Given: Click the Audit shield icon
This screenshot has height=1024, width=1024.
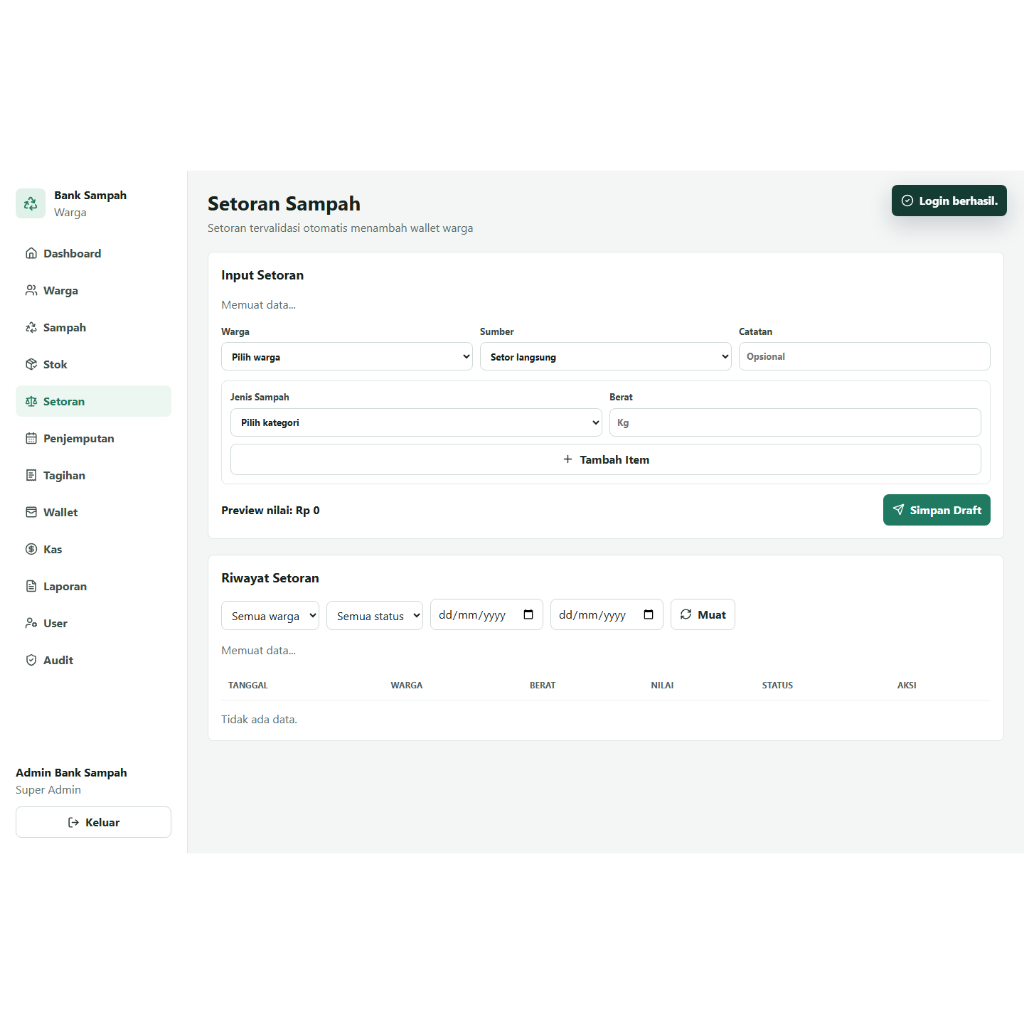Looking at the screenshot, I should (31, 660).
